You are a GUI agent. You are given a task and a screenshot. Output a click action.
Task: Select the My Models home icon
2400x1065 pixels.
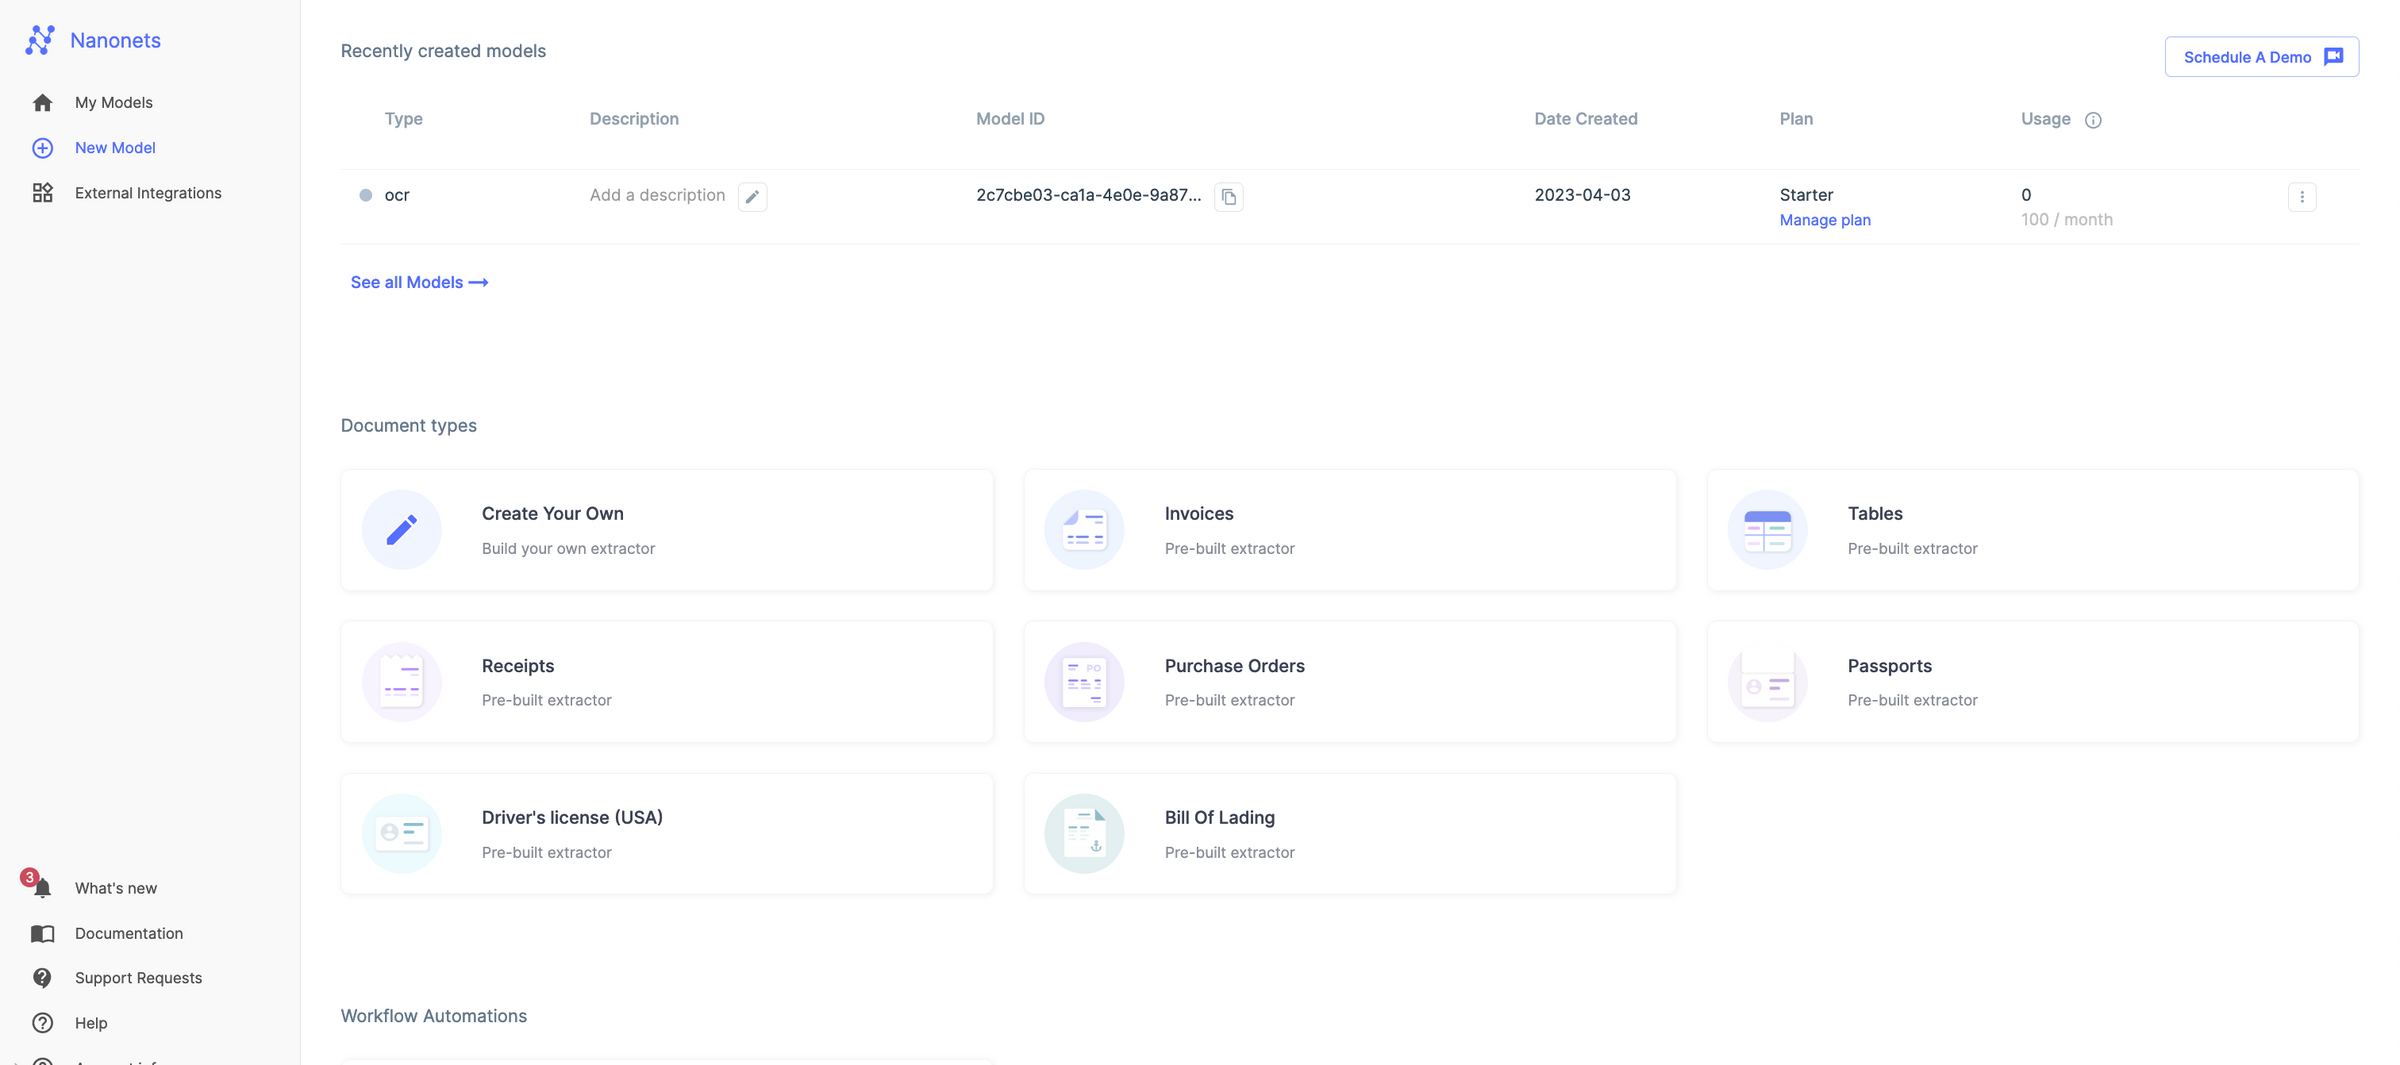point(41,101)
